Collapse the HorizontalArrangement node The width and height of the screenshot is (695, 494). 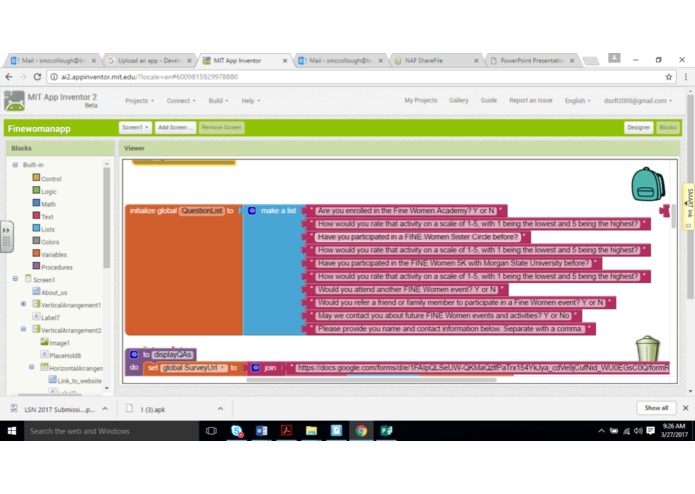click(x=31, y=367)
